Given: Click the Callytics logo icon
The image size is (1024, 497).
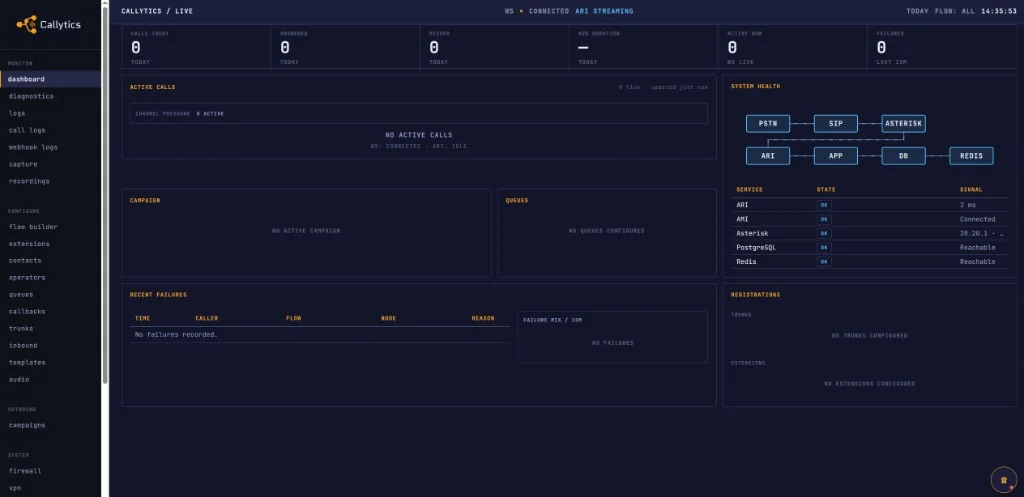Looking at the screenshot, I should pos(27,24).
